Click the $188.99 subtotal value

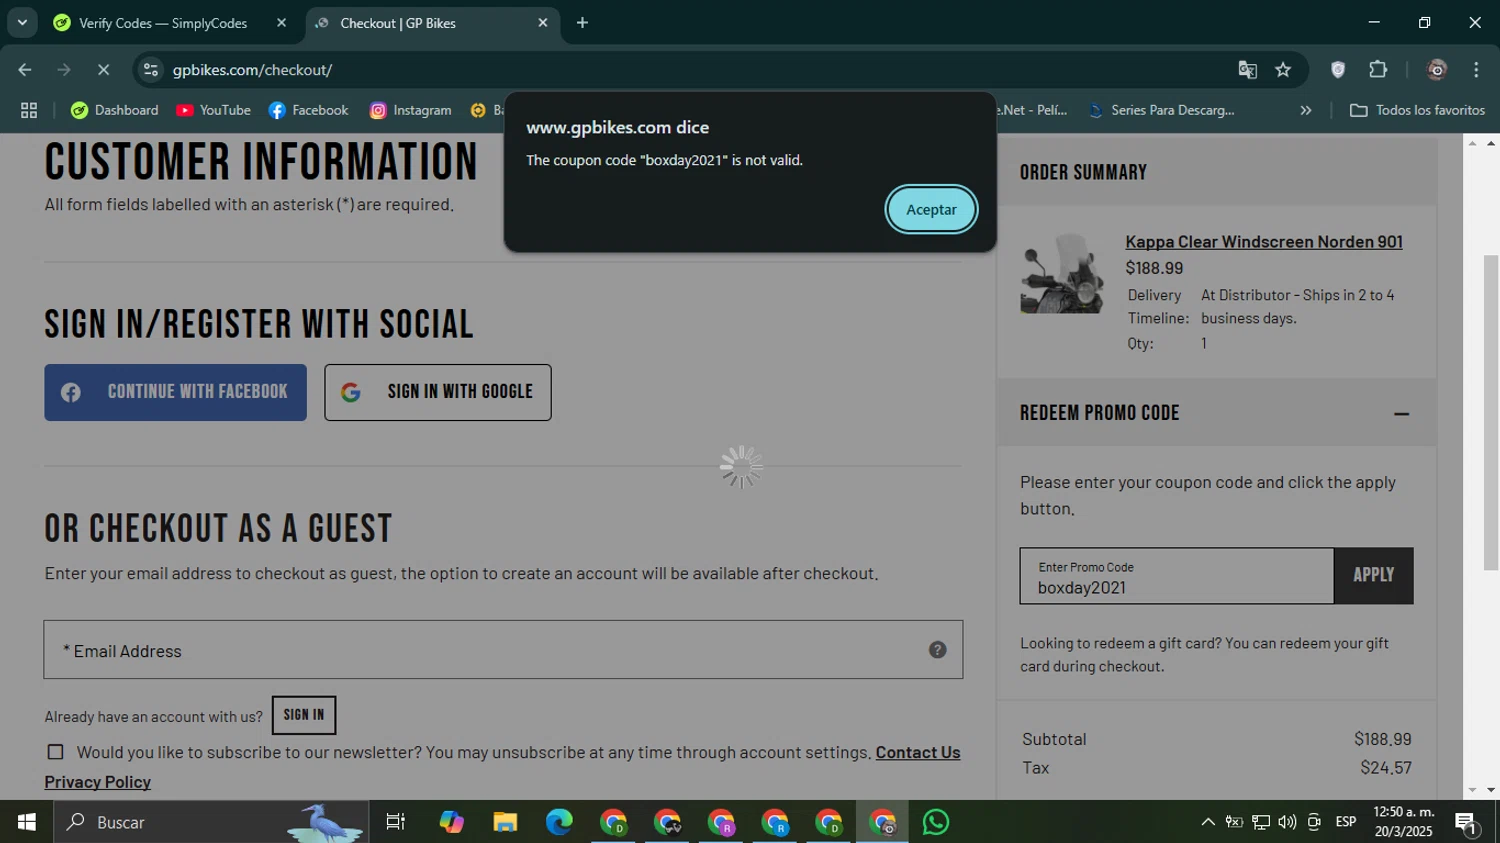point(1383,739)
